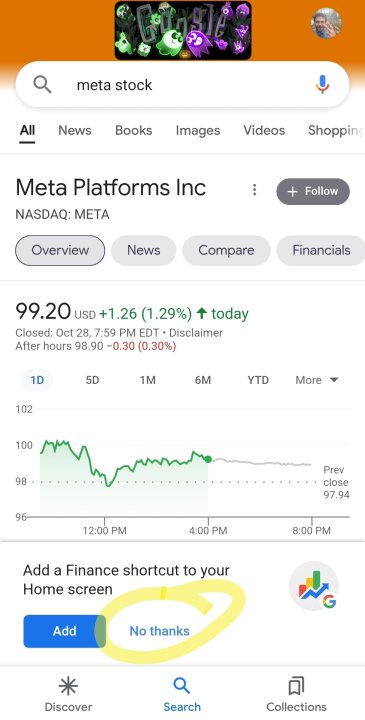Open the Halloween Google doodle

(x=183, y=30)
